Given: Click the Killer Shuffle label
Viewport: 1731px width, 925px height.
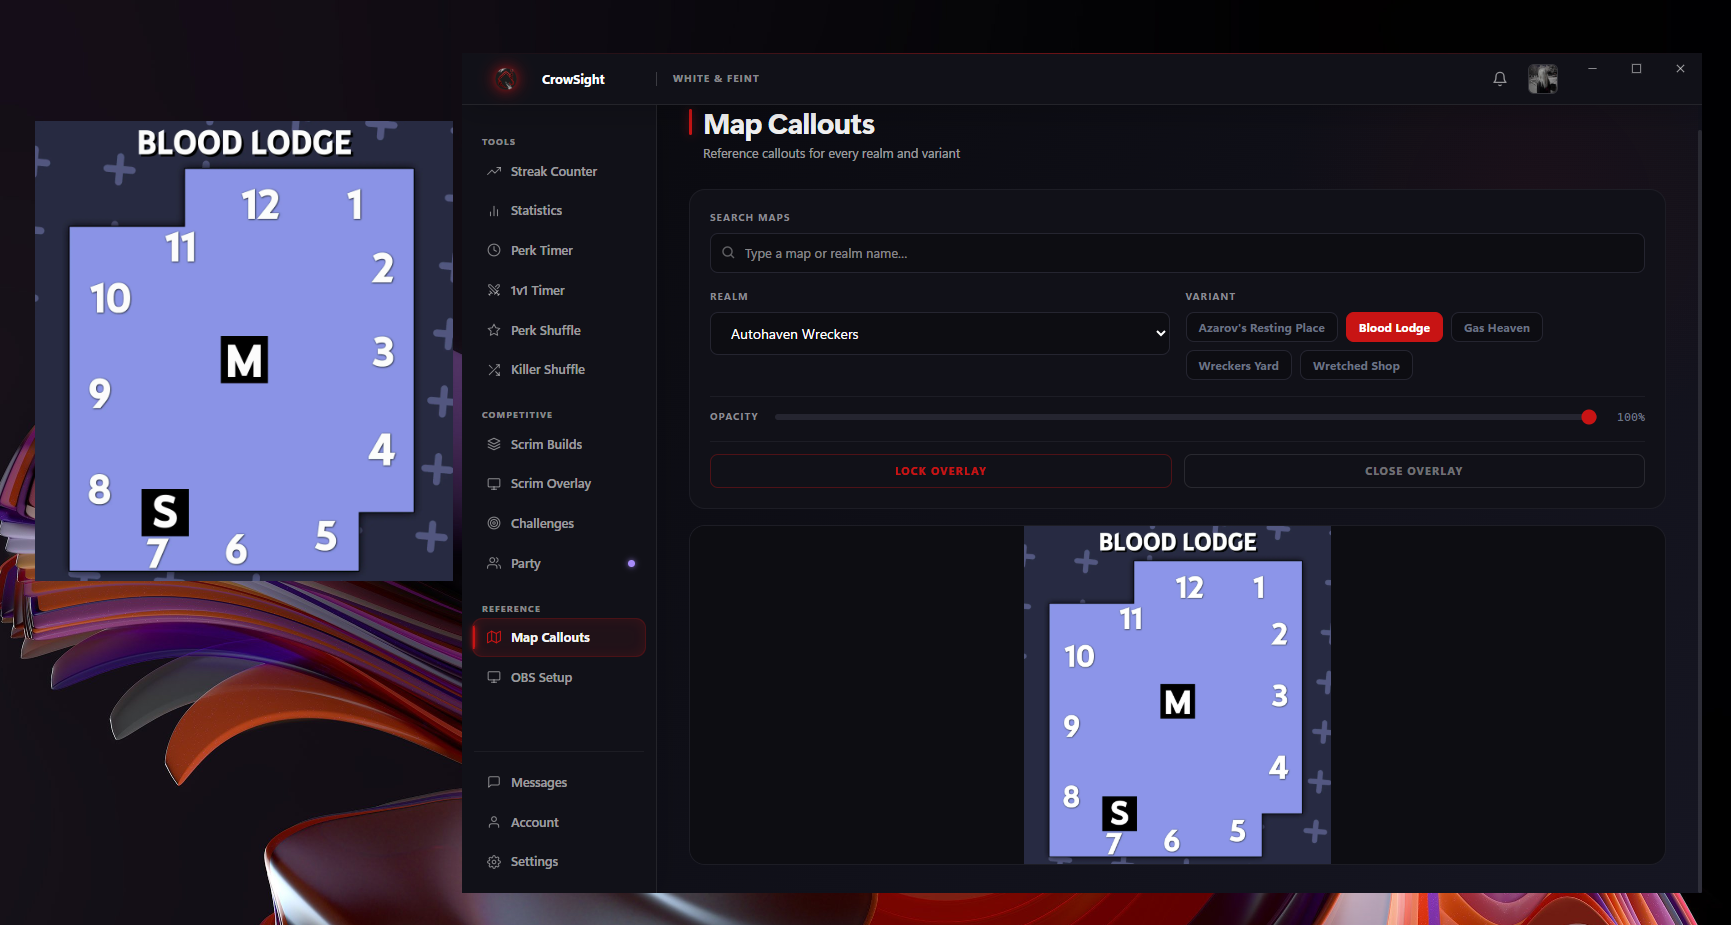Looking at the screenshot, I should point(547,369).
